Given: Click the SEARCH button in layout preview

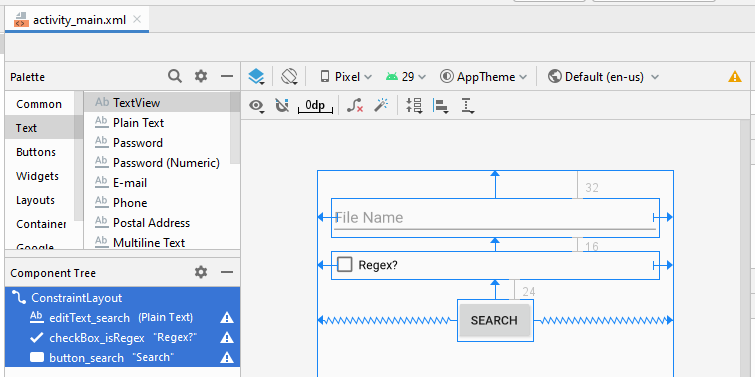Looking at the screenshot, I should [495, 320].
